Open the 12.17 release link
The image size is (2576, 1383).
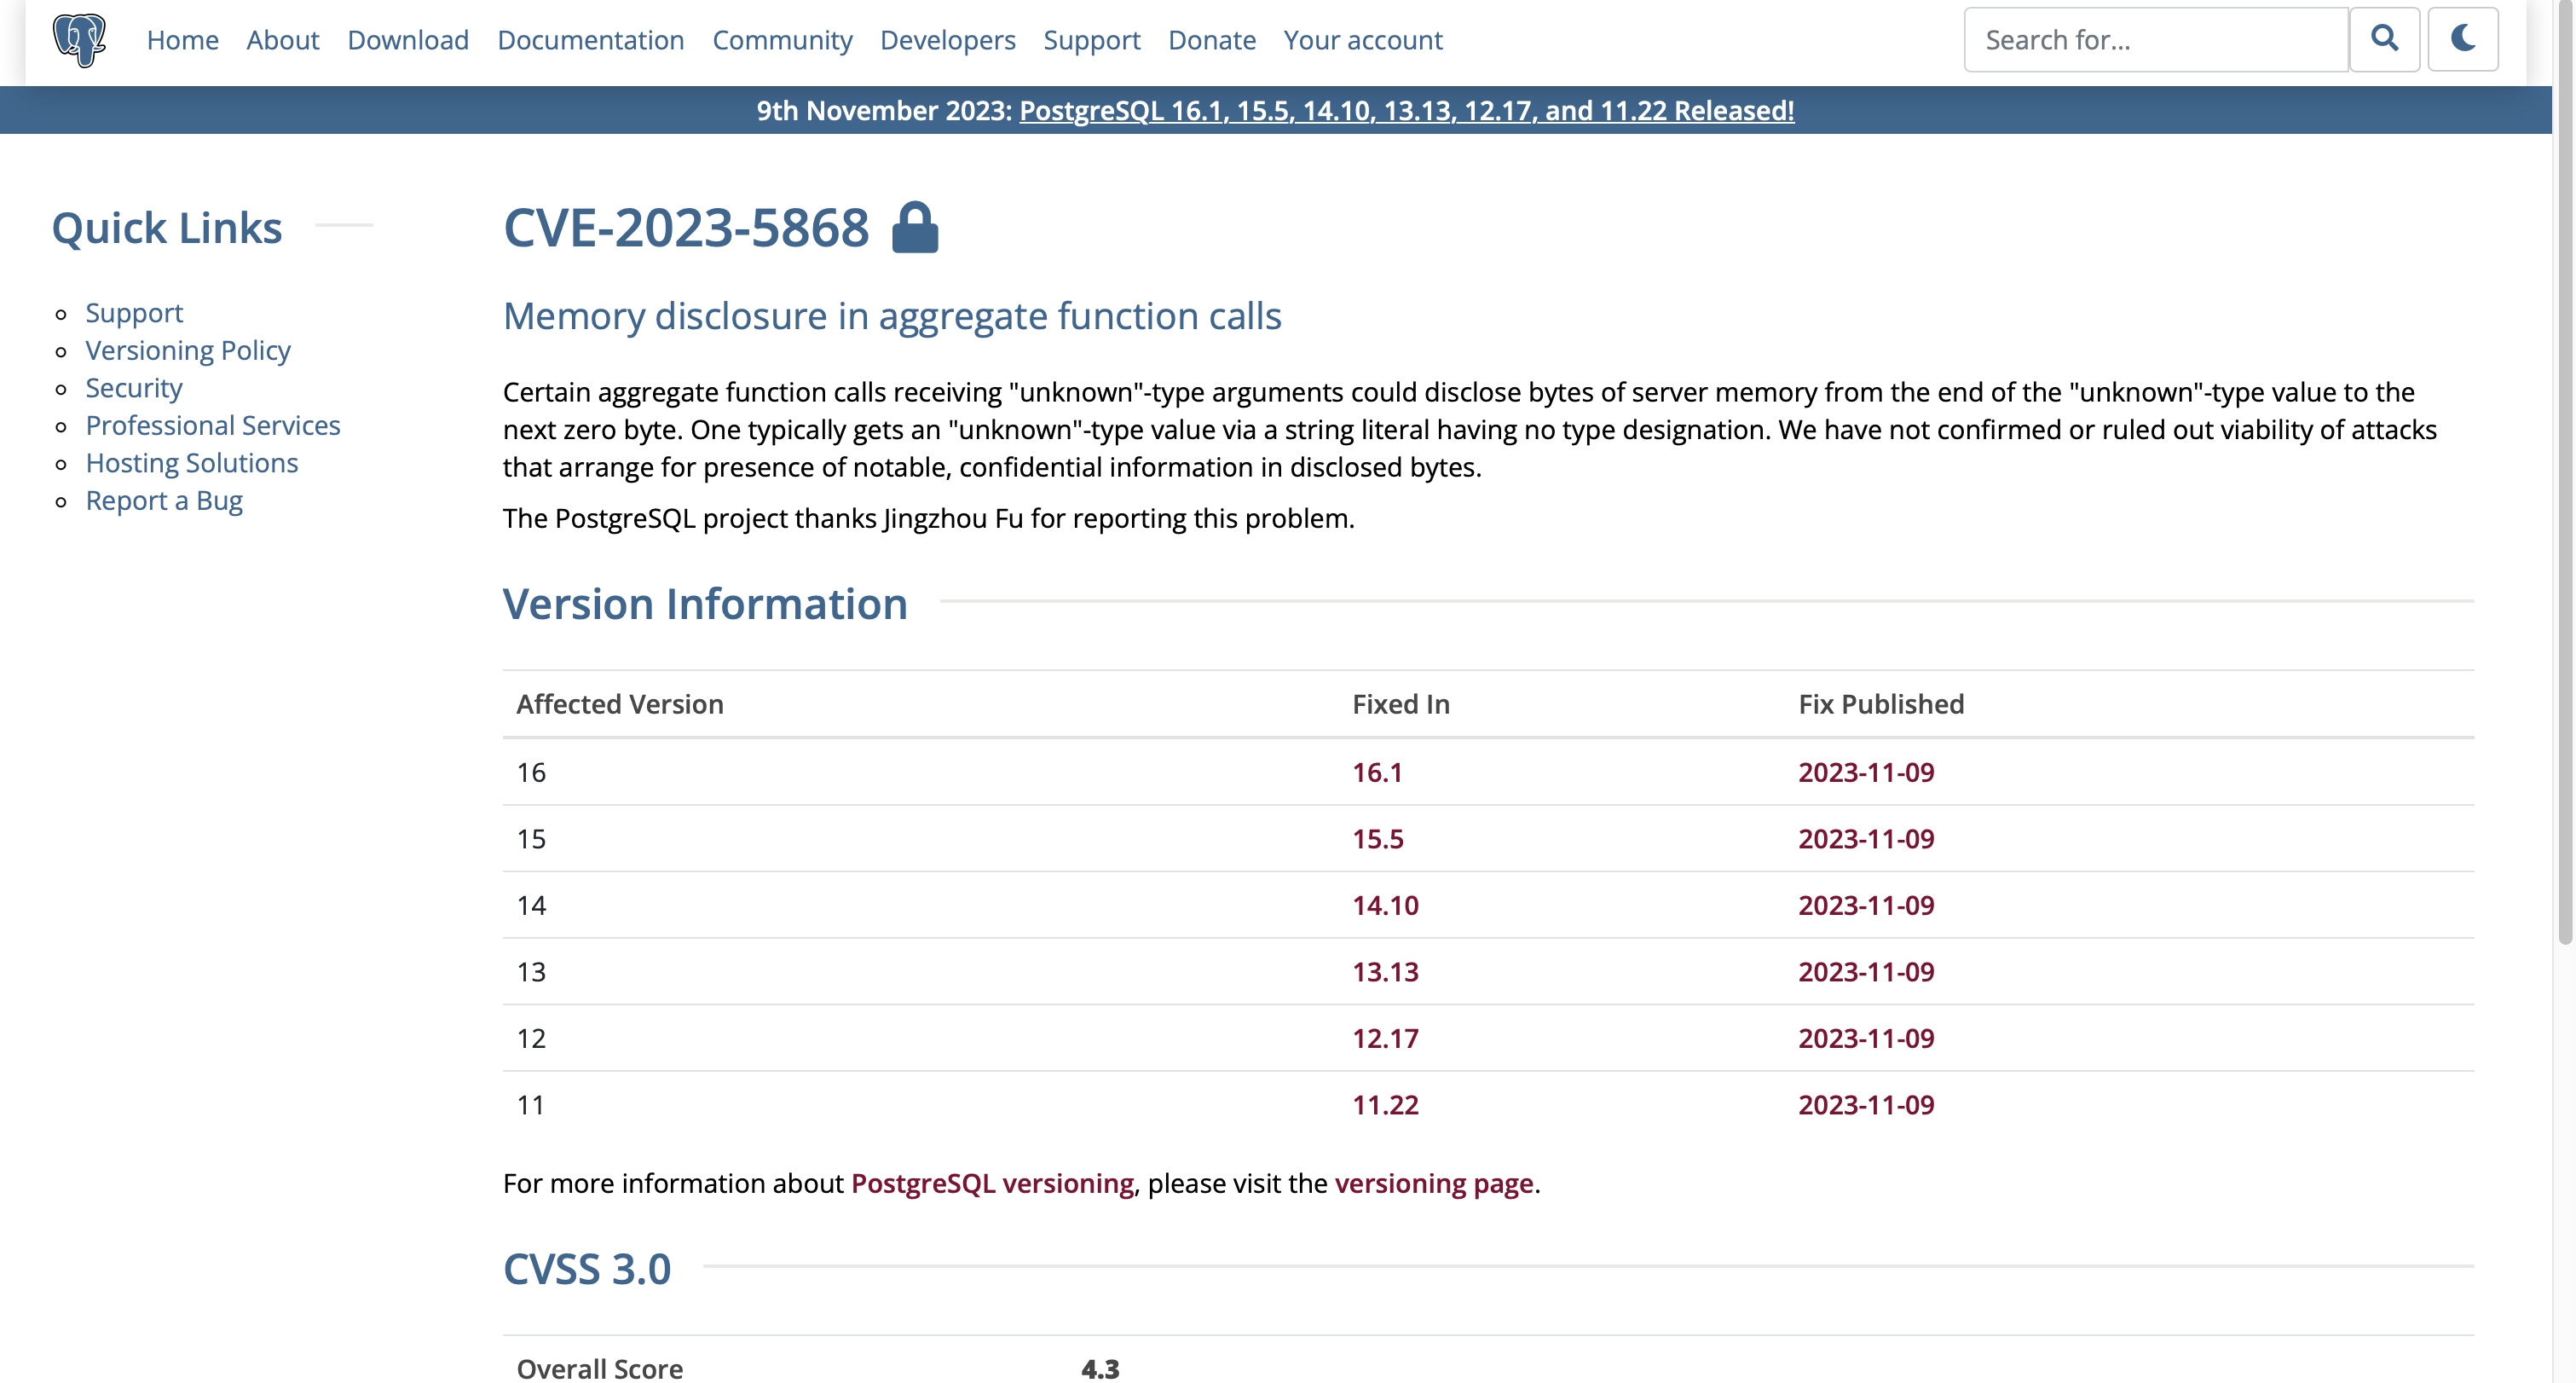(1385, 1038)
